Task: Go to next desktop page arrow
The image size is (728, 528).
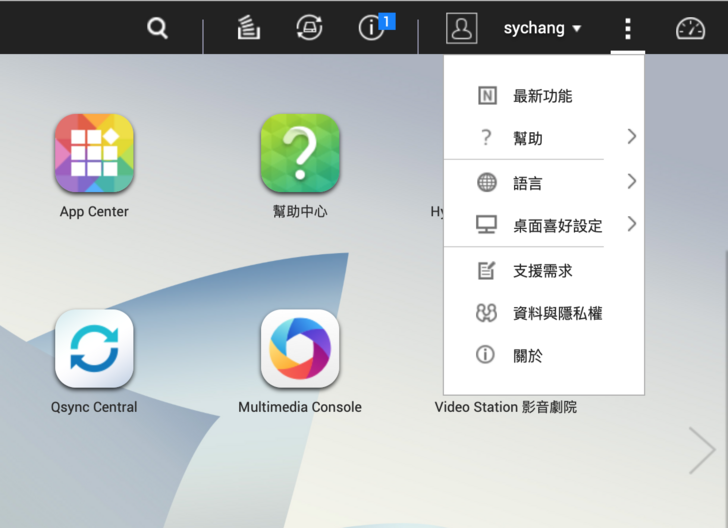Action: pyautogui.click(x=702, y=450)
